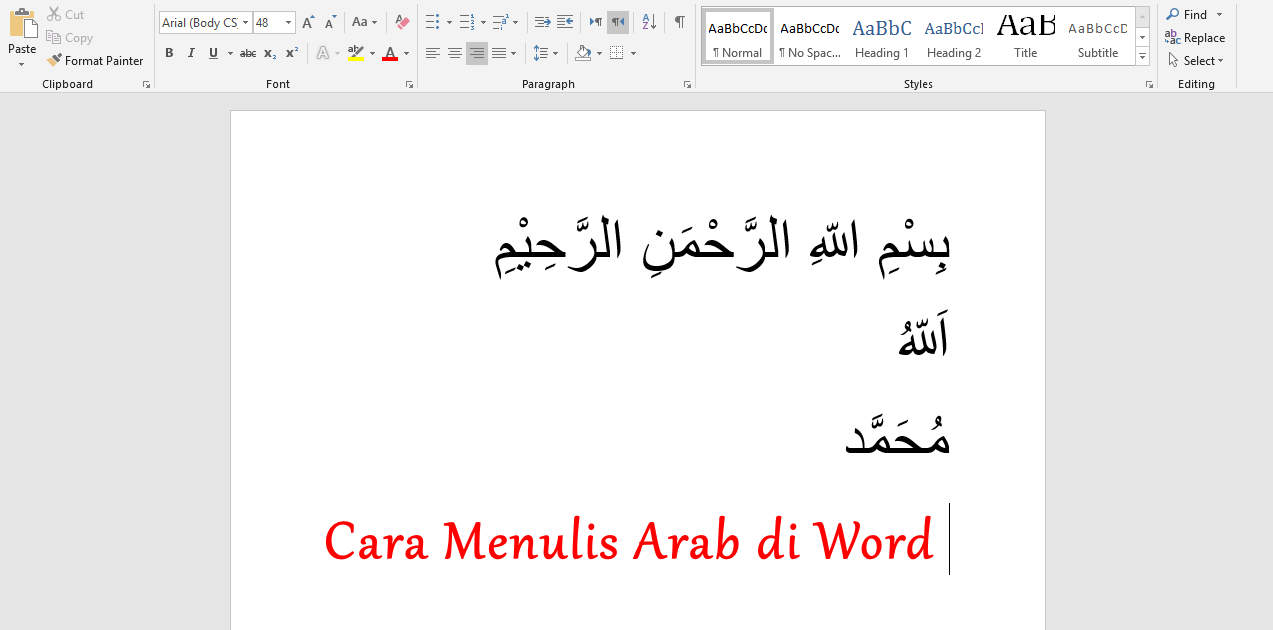Open Text Effects outlined A

[x=322, y=53]
